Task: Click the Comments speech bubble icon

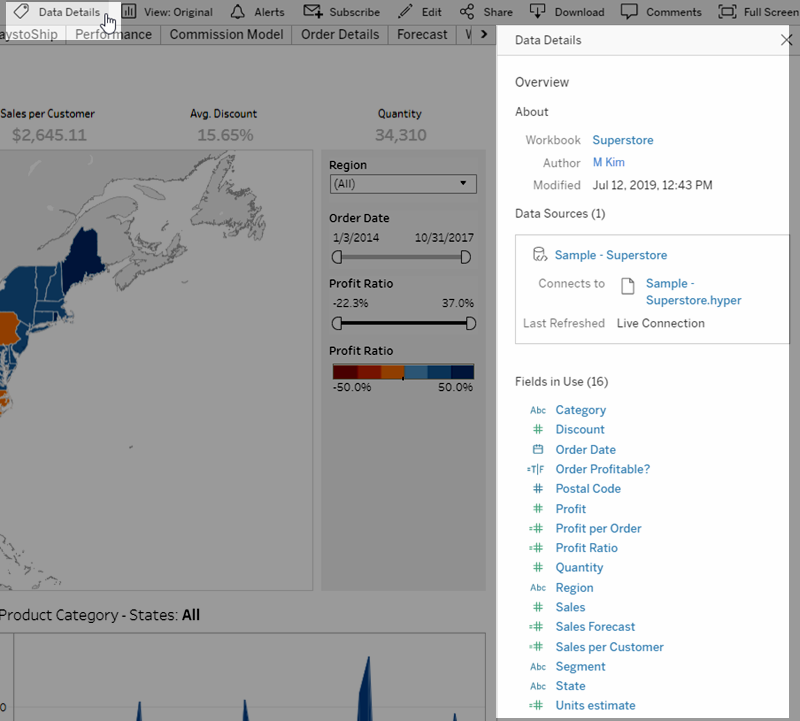Action: tap(629, 11)
